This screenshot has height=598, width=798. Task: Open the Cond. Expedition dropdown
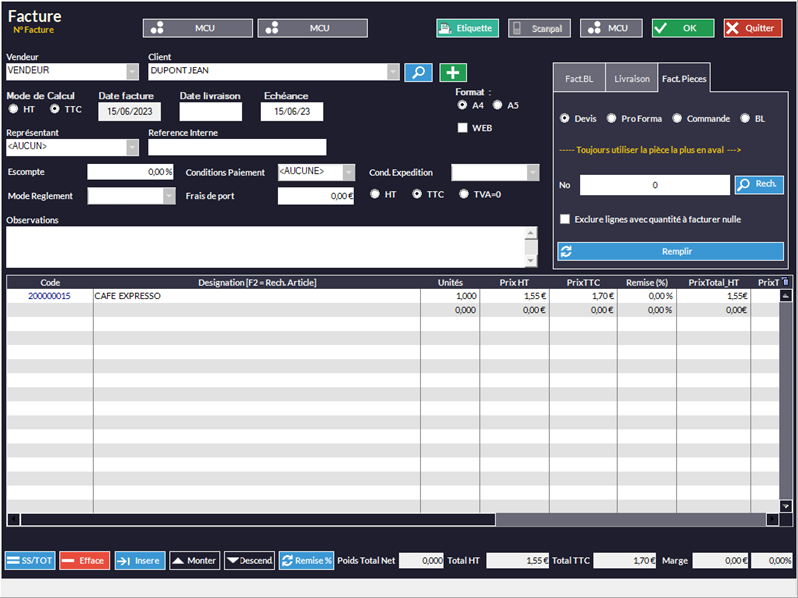click(532, 172)
